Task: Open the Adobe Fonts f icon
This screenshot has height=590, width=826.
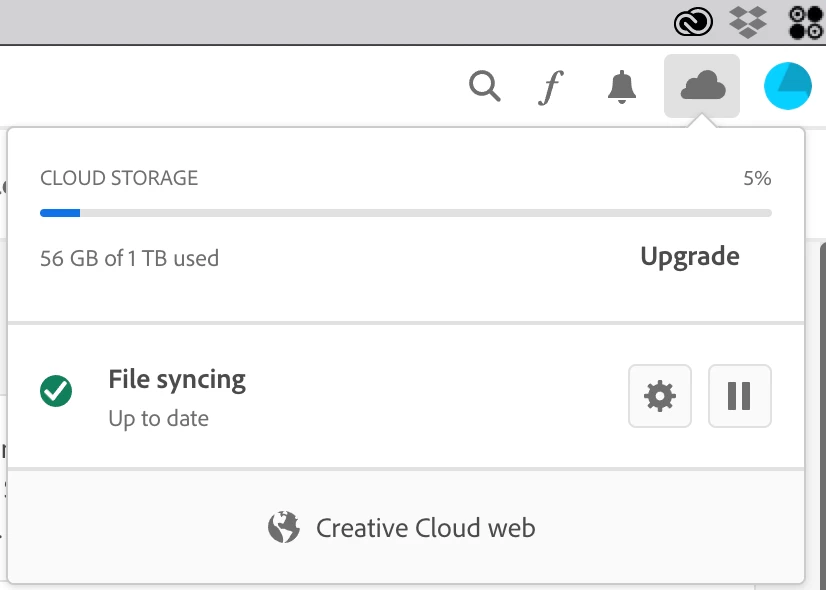Action: point(551,87)
